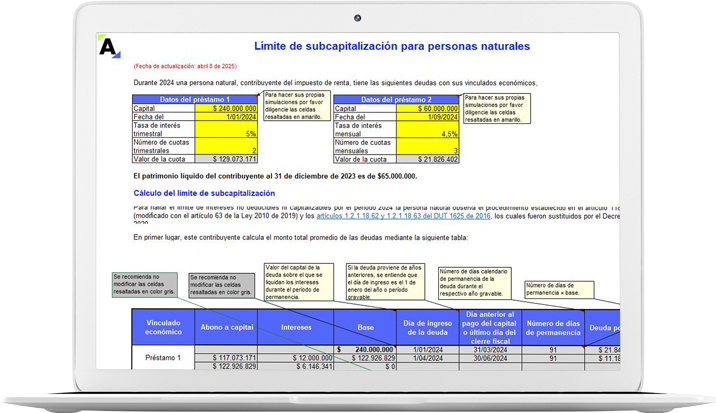Click the yellow 4,5% monthly interest cell
Screen dimensions: 716x413
pos(427,129)
